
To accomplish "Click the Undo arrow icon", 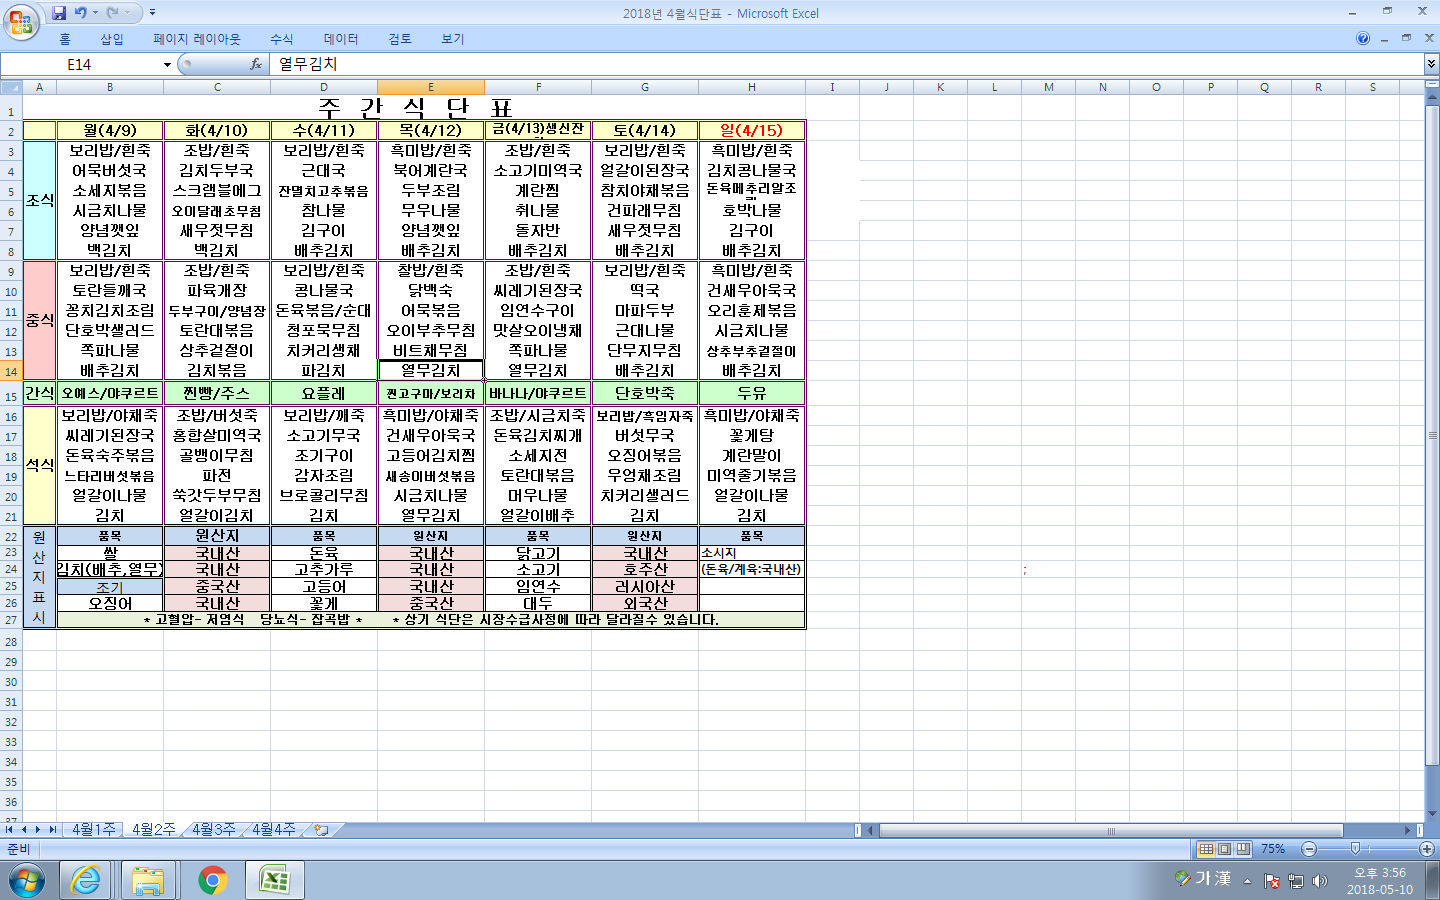I will click(x=80, y=13).
